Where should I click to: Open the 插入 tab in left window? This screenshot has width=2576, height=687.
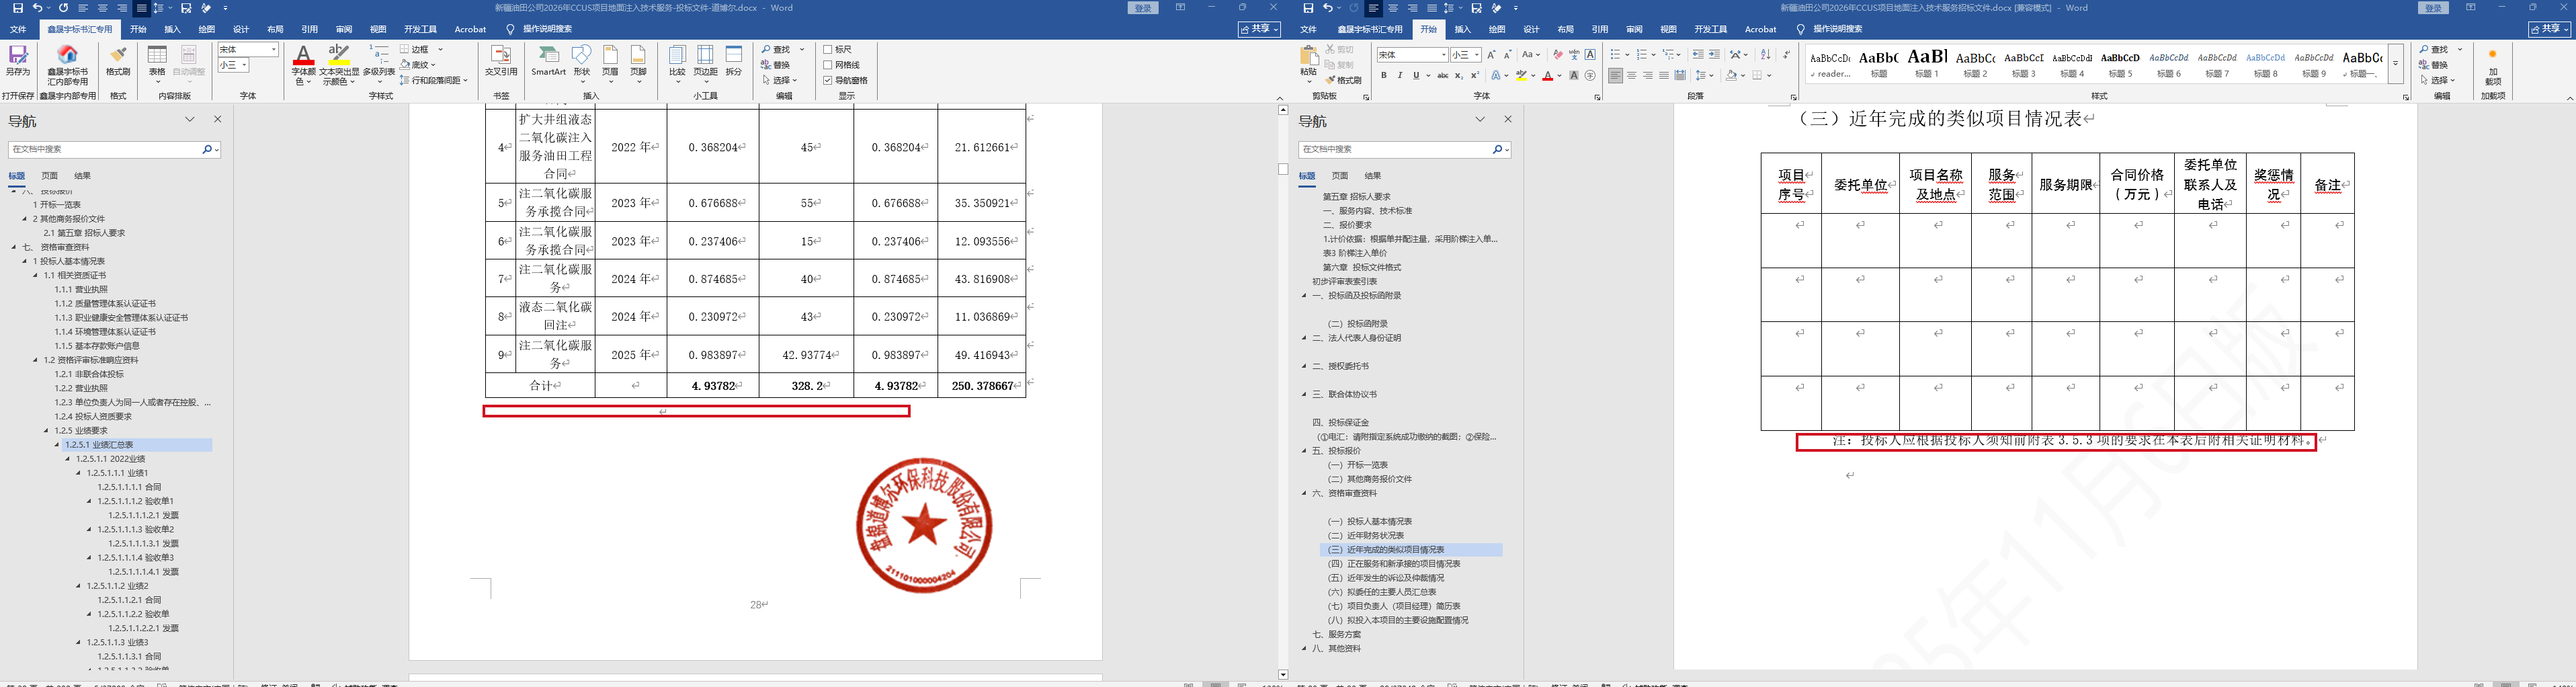click(172, 30)
